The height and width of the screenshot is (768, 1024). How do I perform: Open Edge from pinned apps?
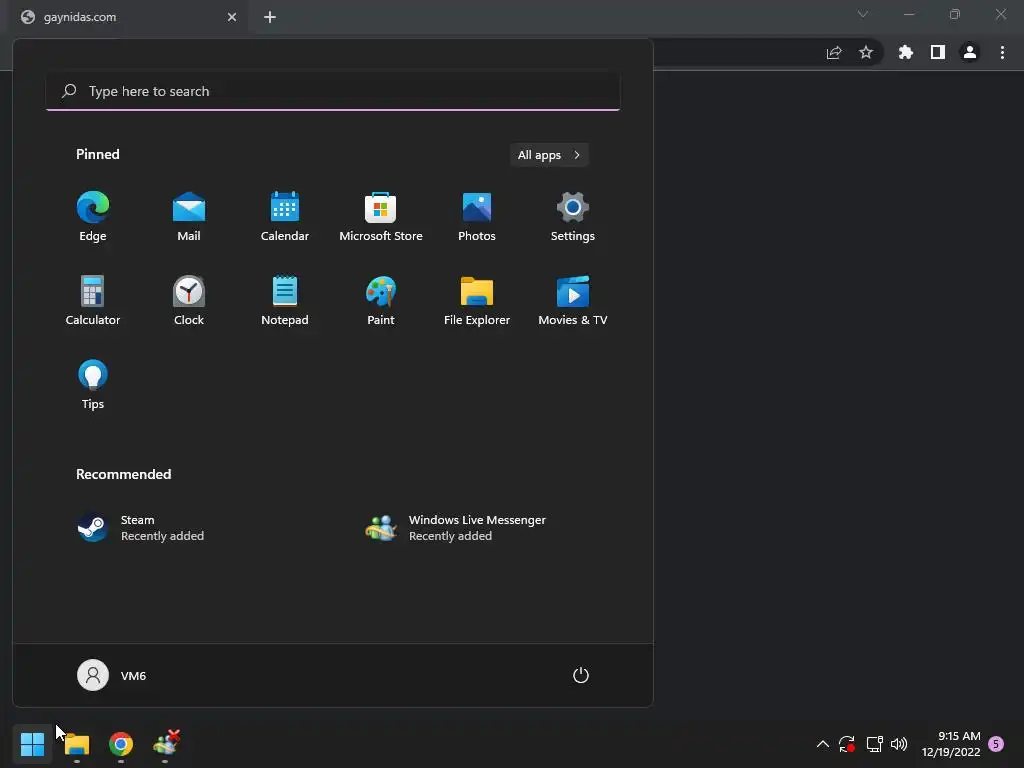pyautogui.click(x=93, y=217)
